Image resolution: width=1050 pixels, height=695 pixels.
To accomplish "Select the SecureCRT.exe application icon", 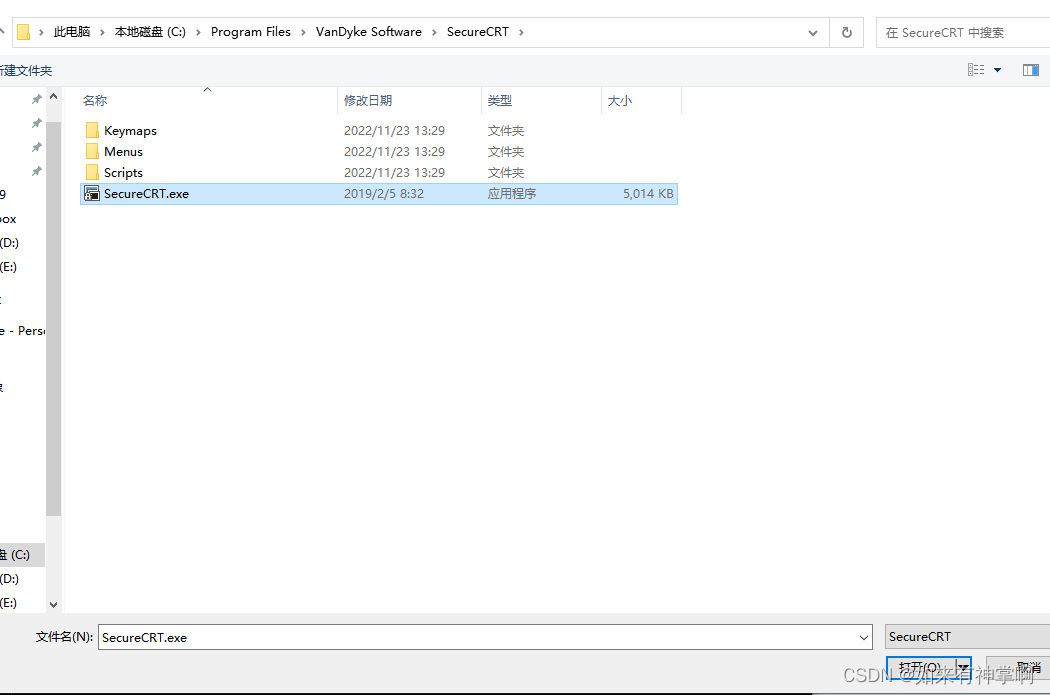I will [92, 193].
